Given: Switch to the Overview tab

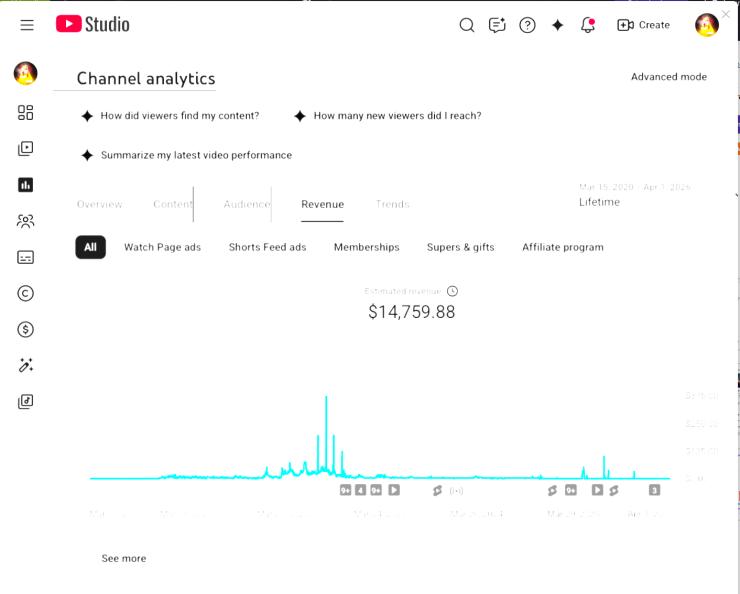Looking at the screenshot, I should coord(100,204).
